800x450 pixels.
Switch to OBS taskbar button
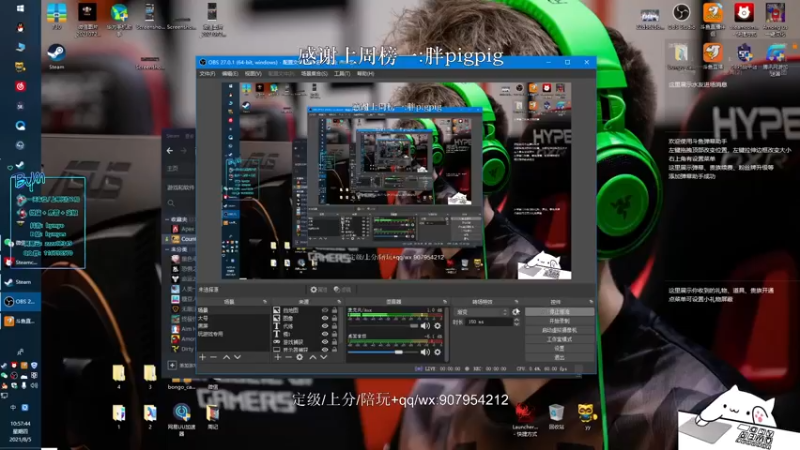coord(20,302)
